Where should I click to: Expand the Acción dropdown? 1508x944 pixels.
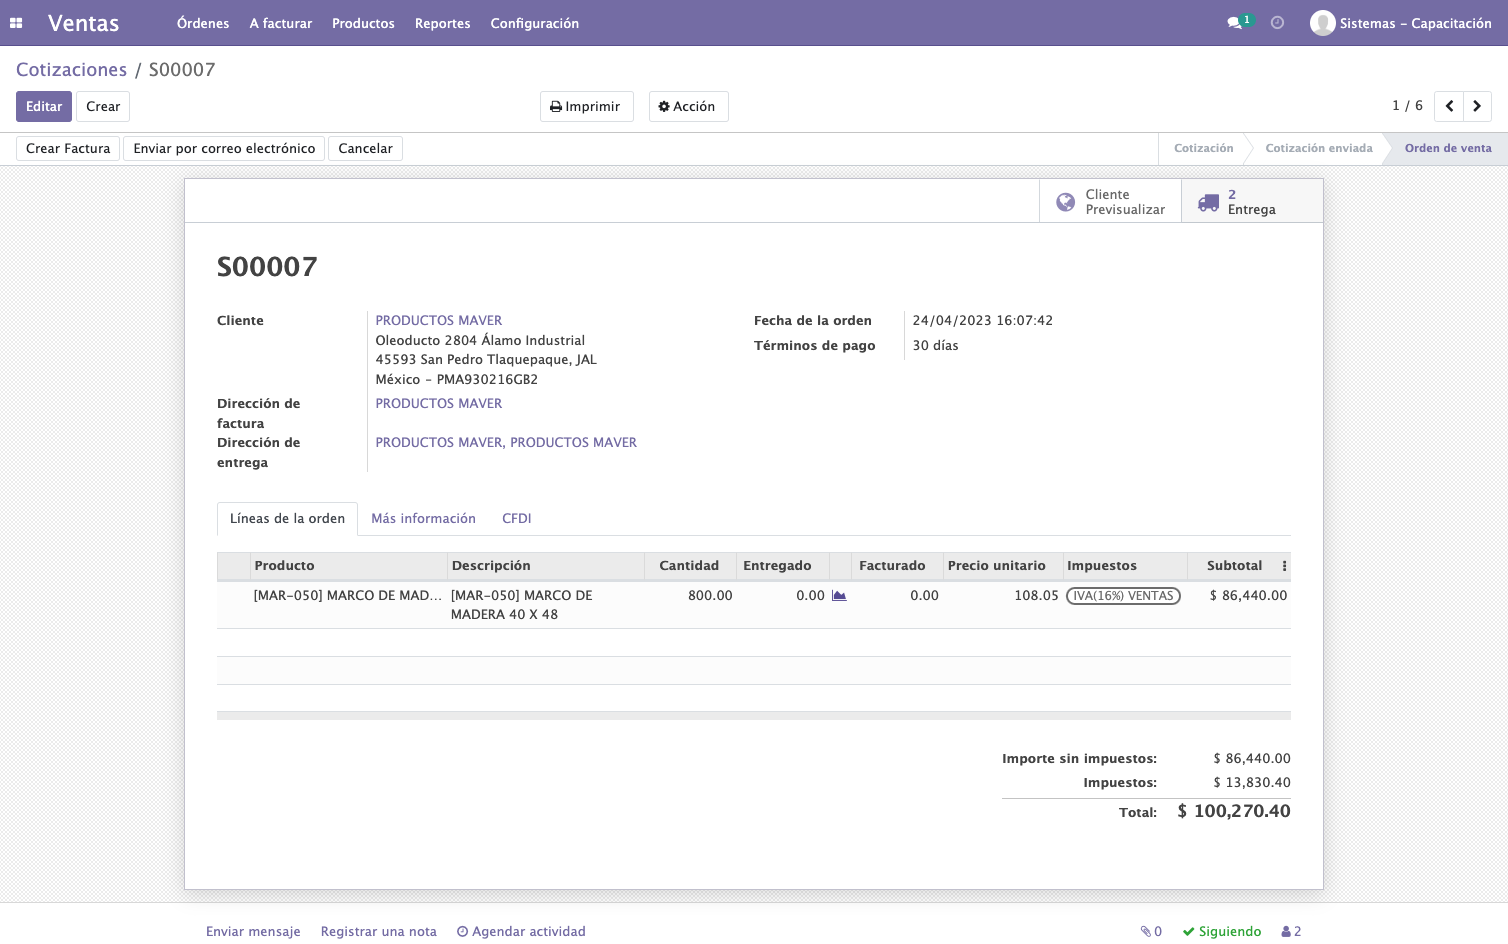(688, 106)
